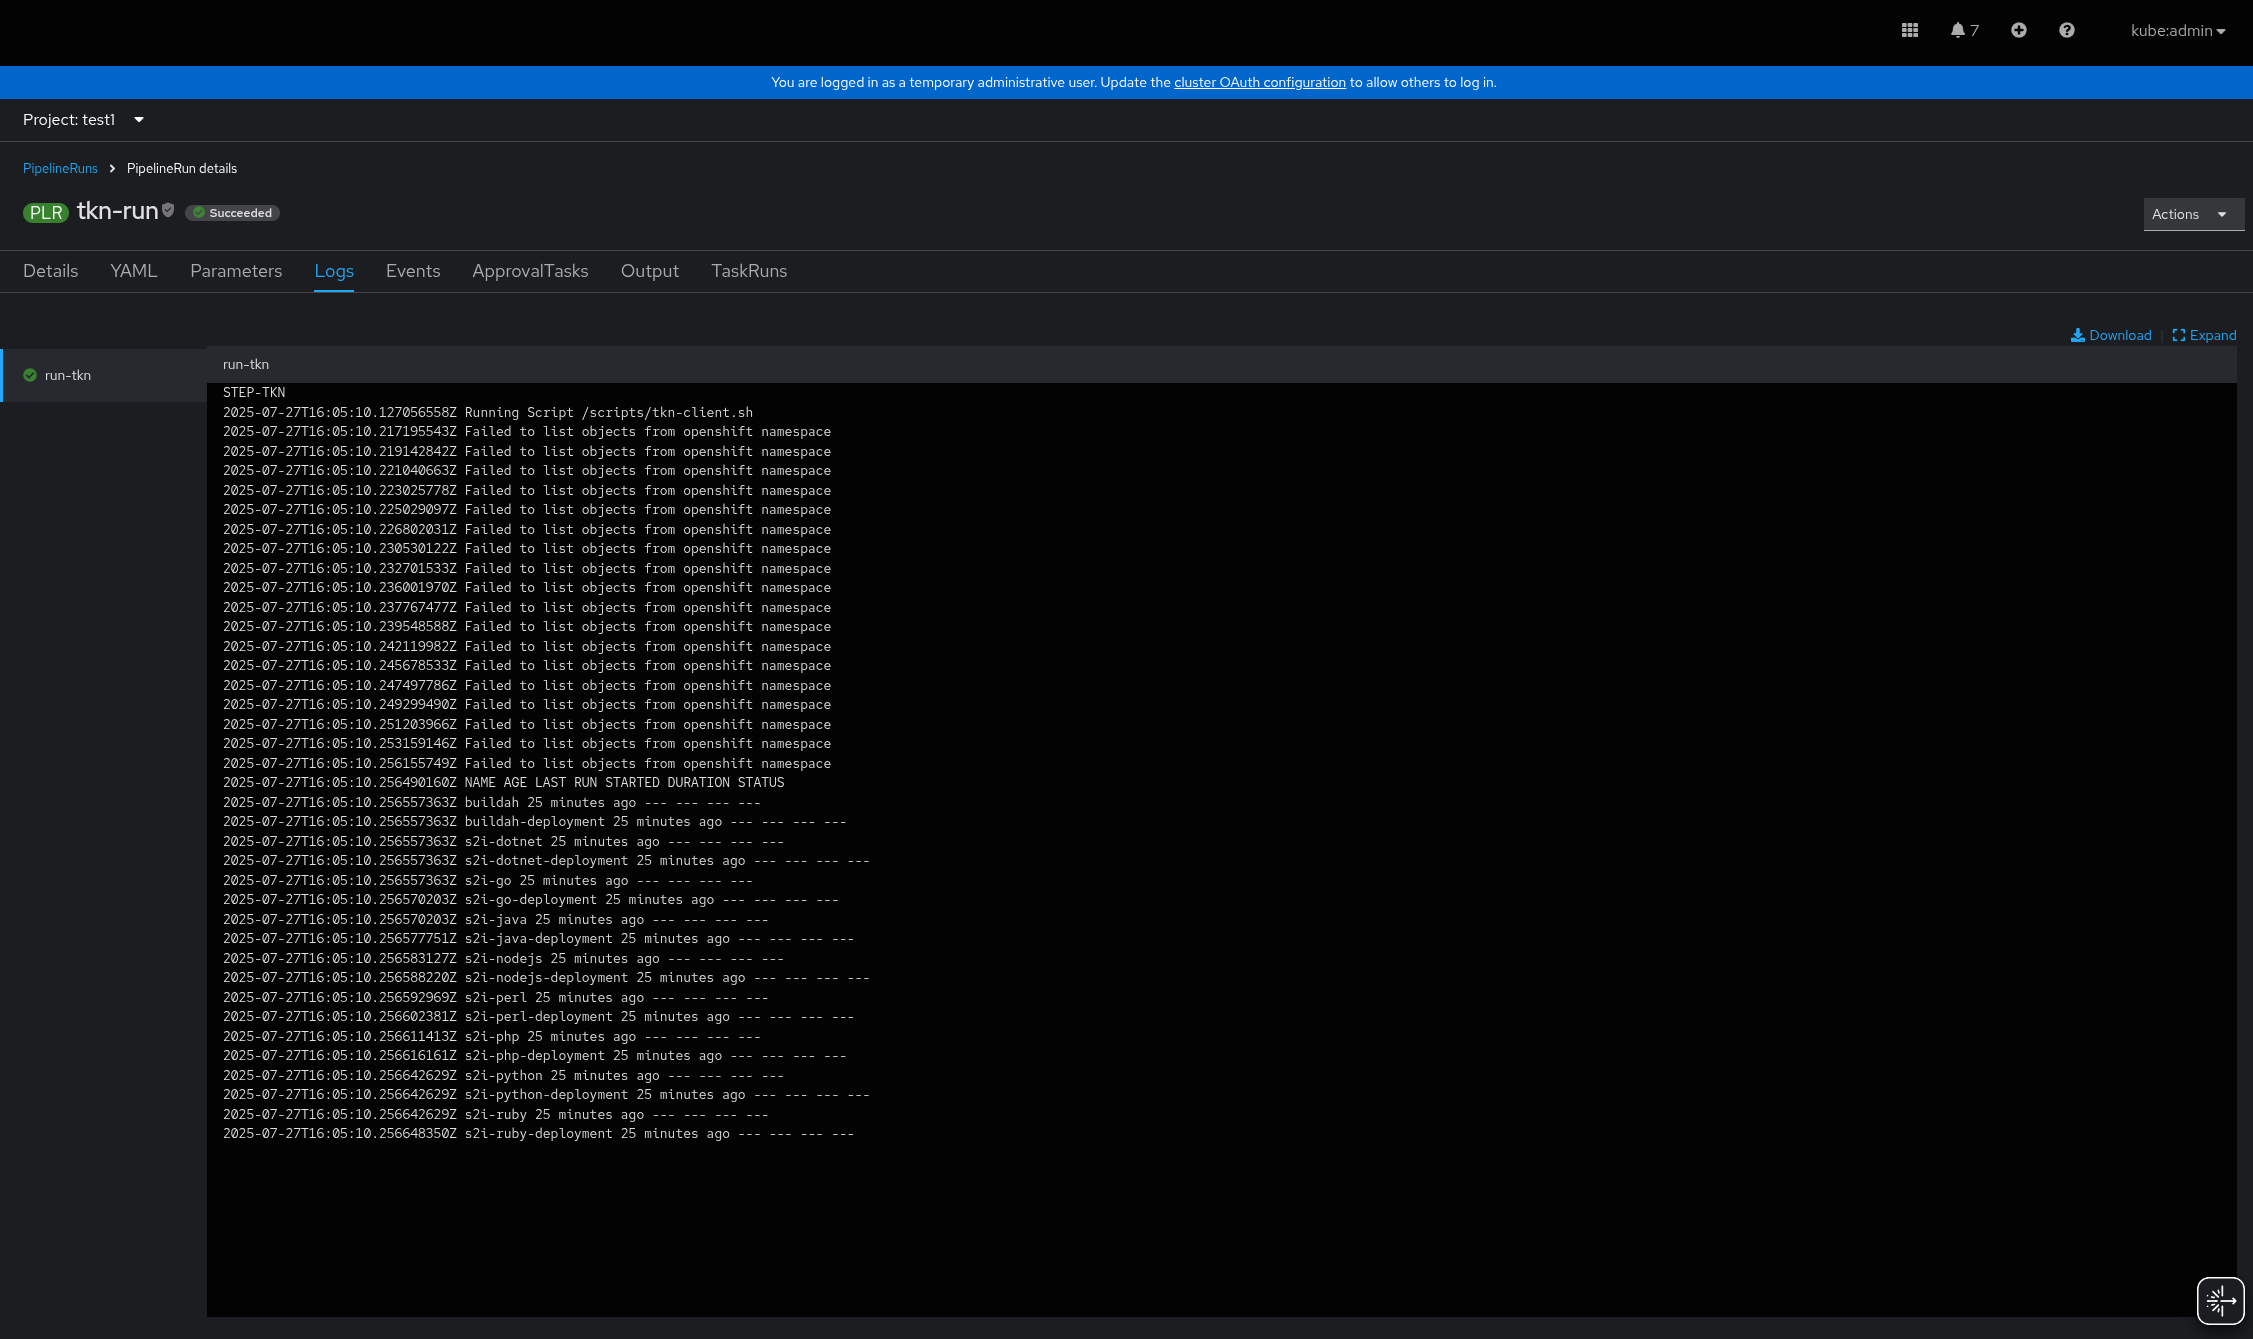The image size is (2253, 1339).
Task: Click the shield icon beside tkn-run
Action: tap(168, 210)
